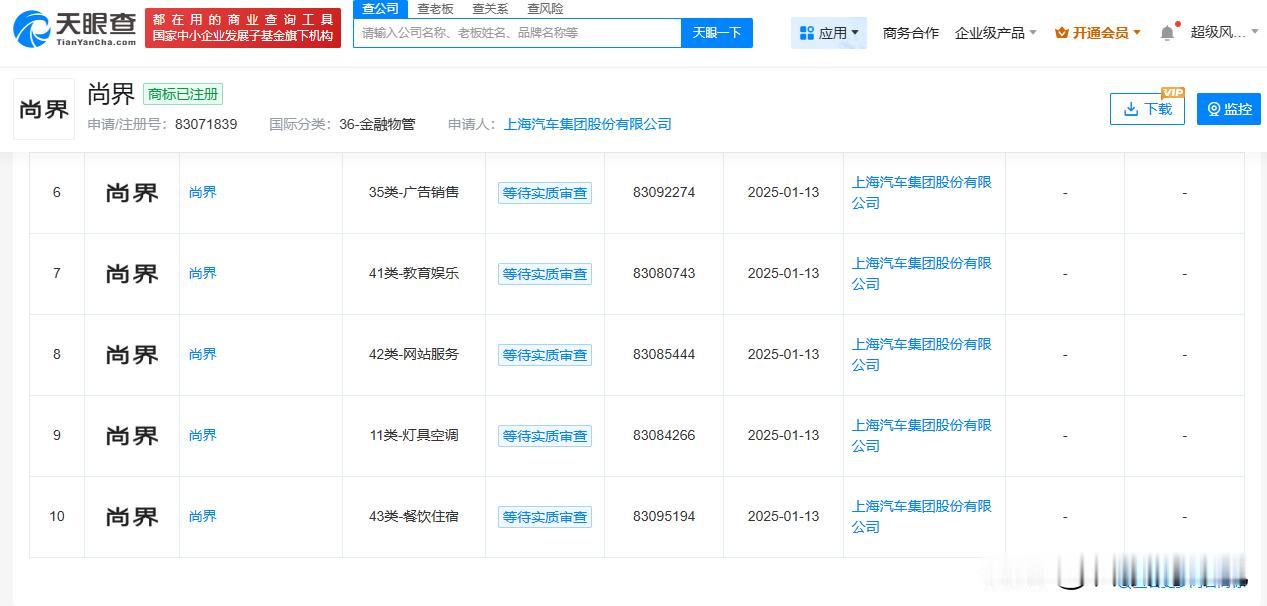Open trademark image in row 7
1267x606 pixels.
tap(132, 274)
